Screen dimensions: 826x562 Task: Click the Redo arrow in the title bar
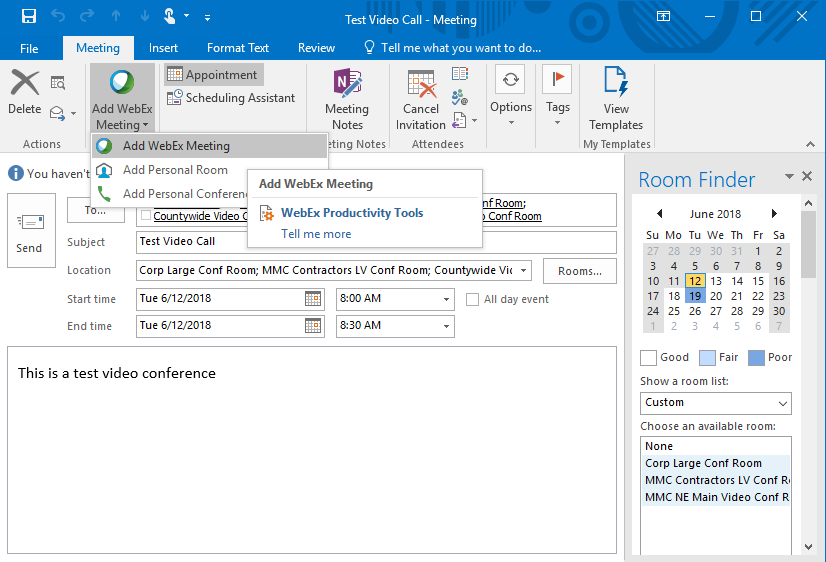tap(86, 16)
